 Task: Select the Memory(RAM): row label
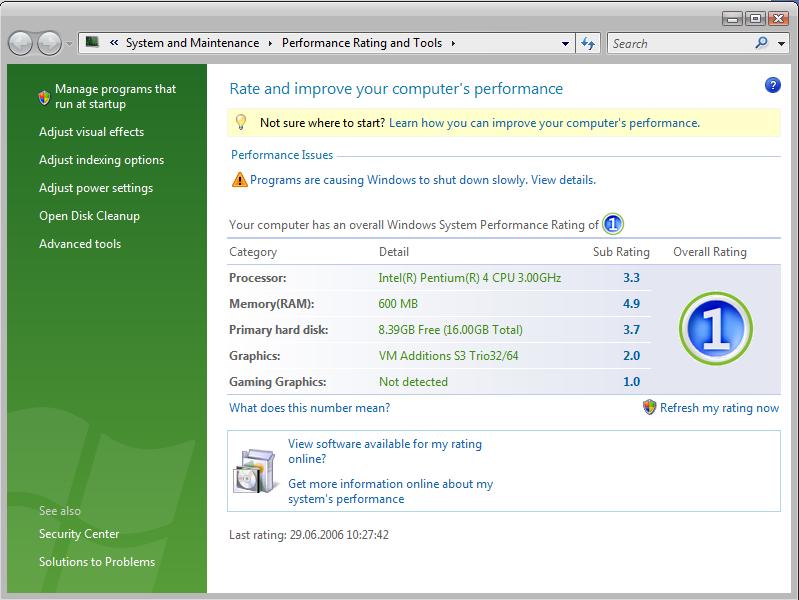(272, 304)
